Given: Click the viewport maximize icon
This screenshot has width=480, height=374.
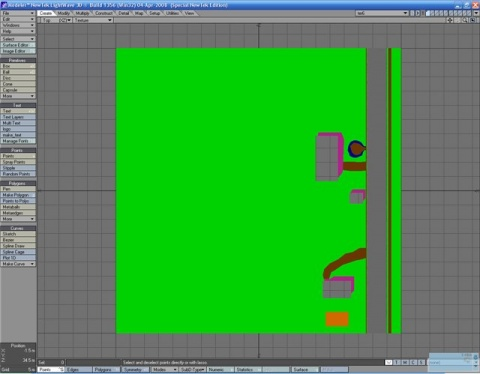Looking at the screenshot, I should [473, 20].
